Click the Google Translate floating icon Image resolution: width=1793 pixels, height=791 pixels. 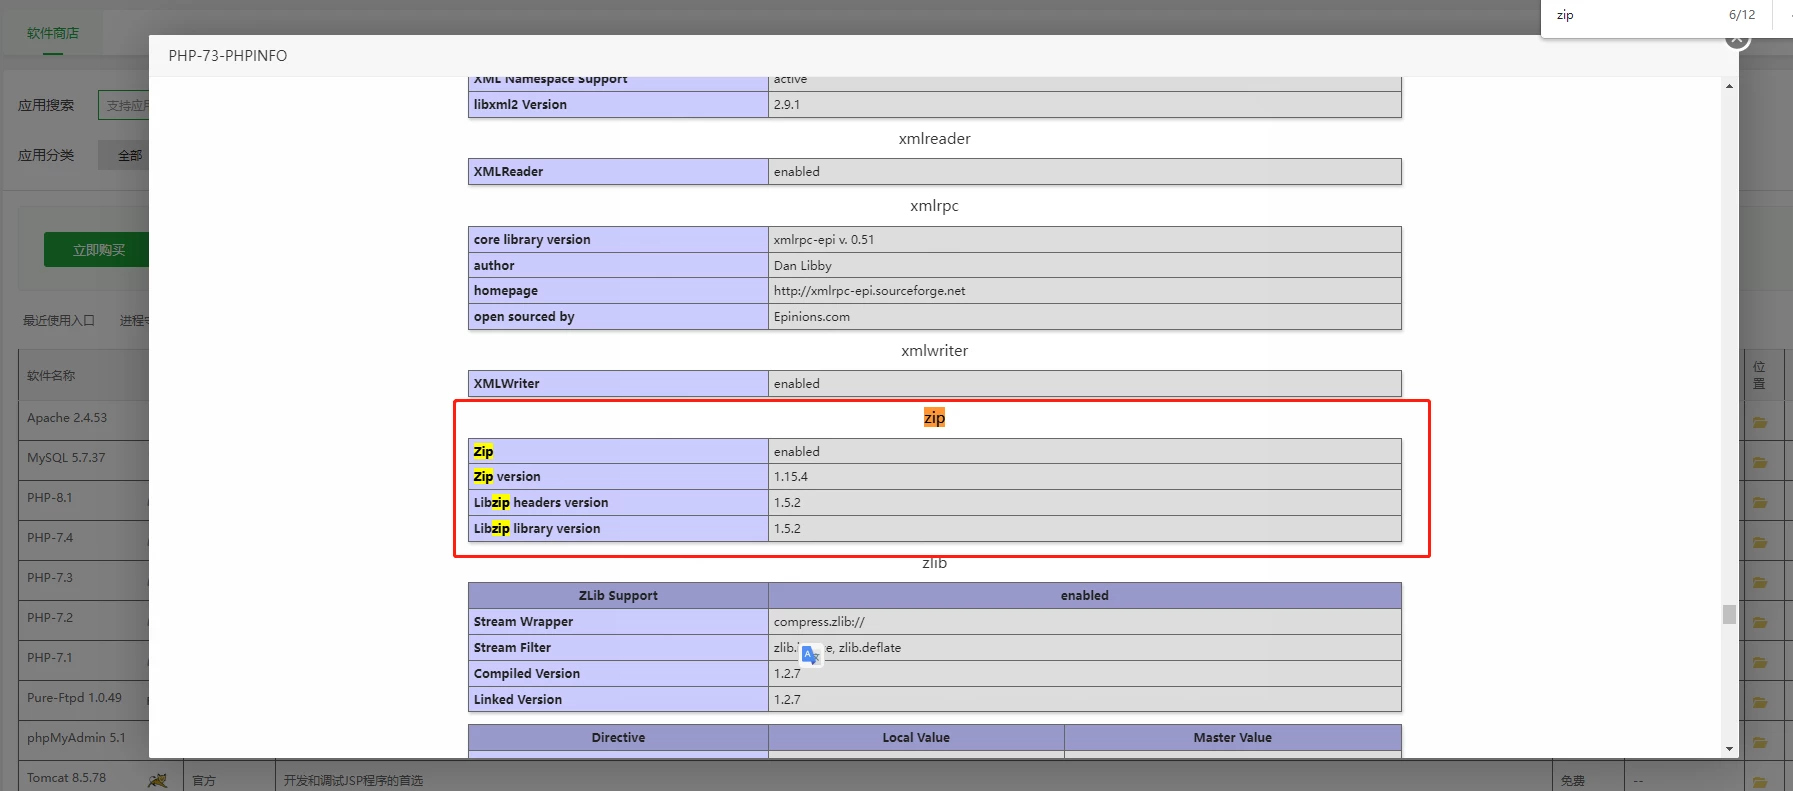(x=811, y=655)
